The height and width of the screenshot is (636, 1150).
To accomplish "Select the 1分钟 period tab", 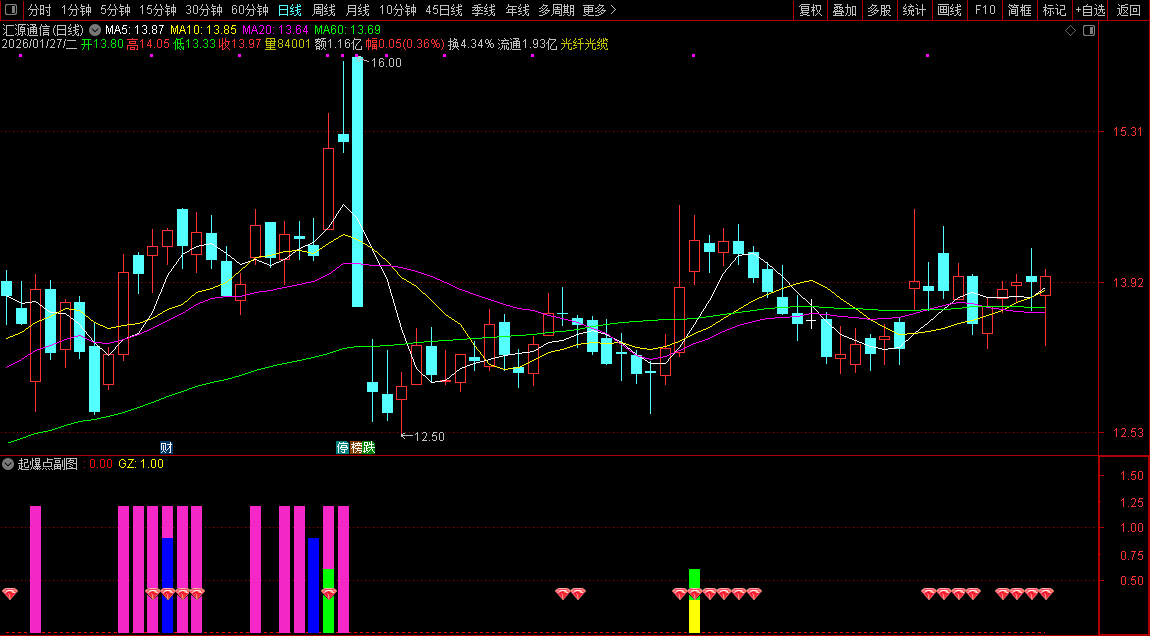I will (76, 10).
